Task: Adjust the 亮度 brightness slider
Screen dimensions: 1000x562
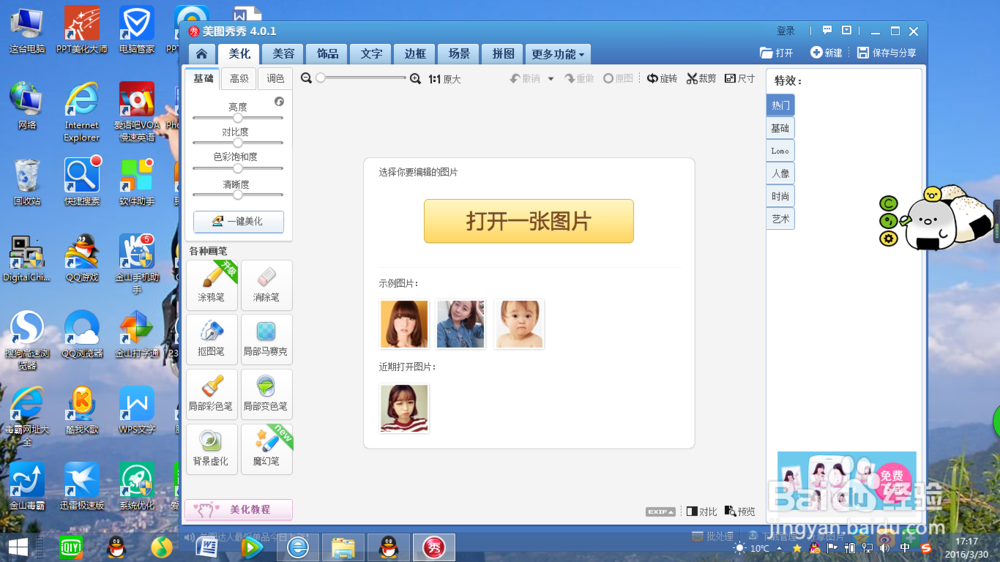Action: (x=238, y=118)
